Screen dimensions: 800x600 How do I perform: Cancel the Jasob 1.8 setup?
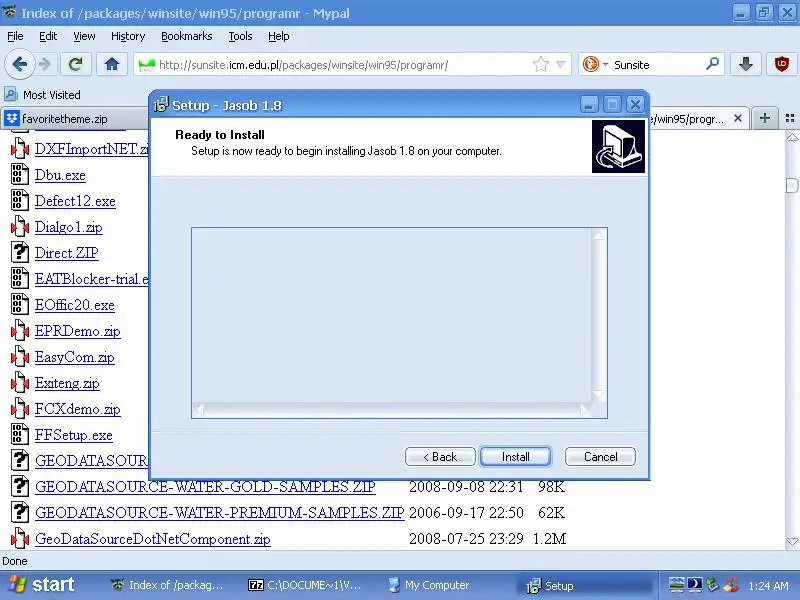[601, 457]
